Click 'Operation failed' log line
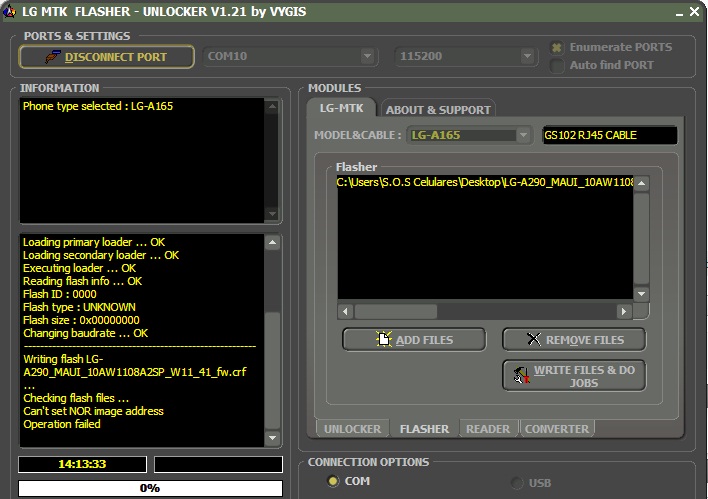Screen dimensions: 708x499 coord(62,424)
